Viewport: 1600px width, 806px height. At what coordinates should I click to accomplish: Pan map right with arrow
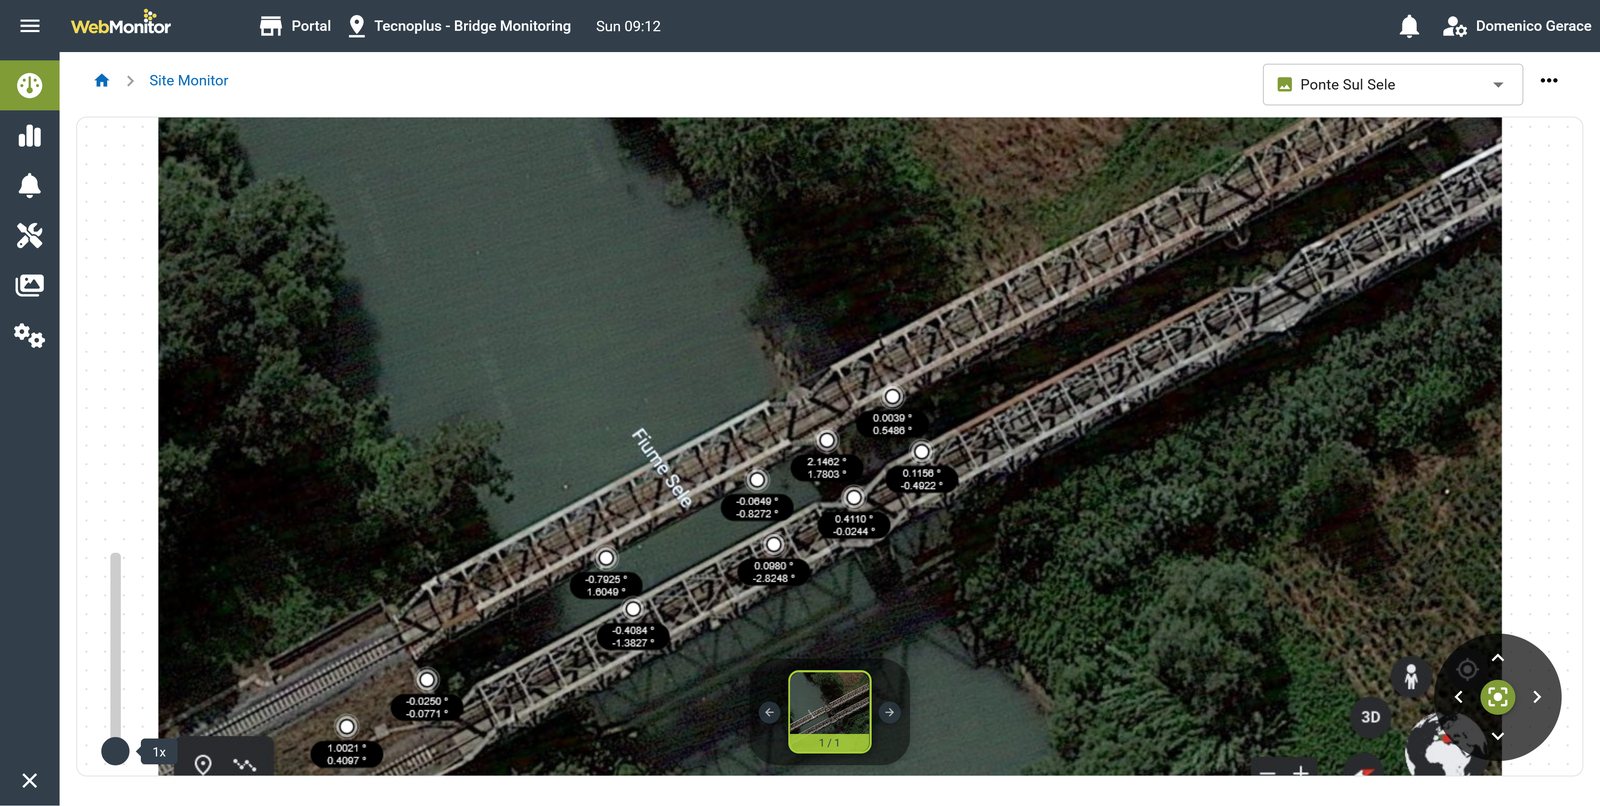(1537, 697)
